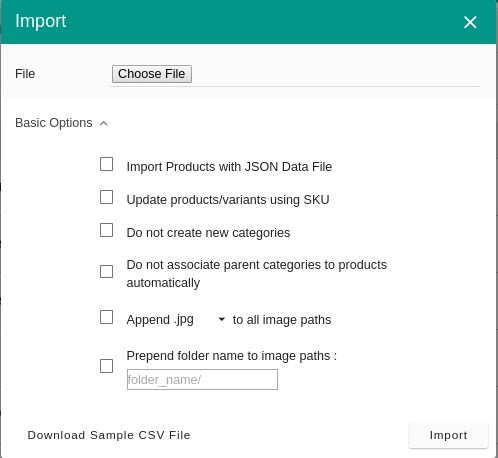Image resolution: width=498 pixels, height=458 pixels.
Task: Toggle Do not associate parent categories checkbox
Action: coord(106,271)
